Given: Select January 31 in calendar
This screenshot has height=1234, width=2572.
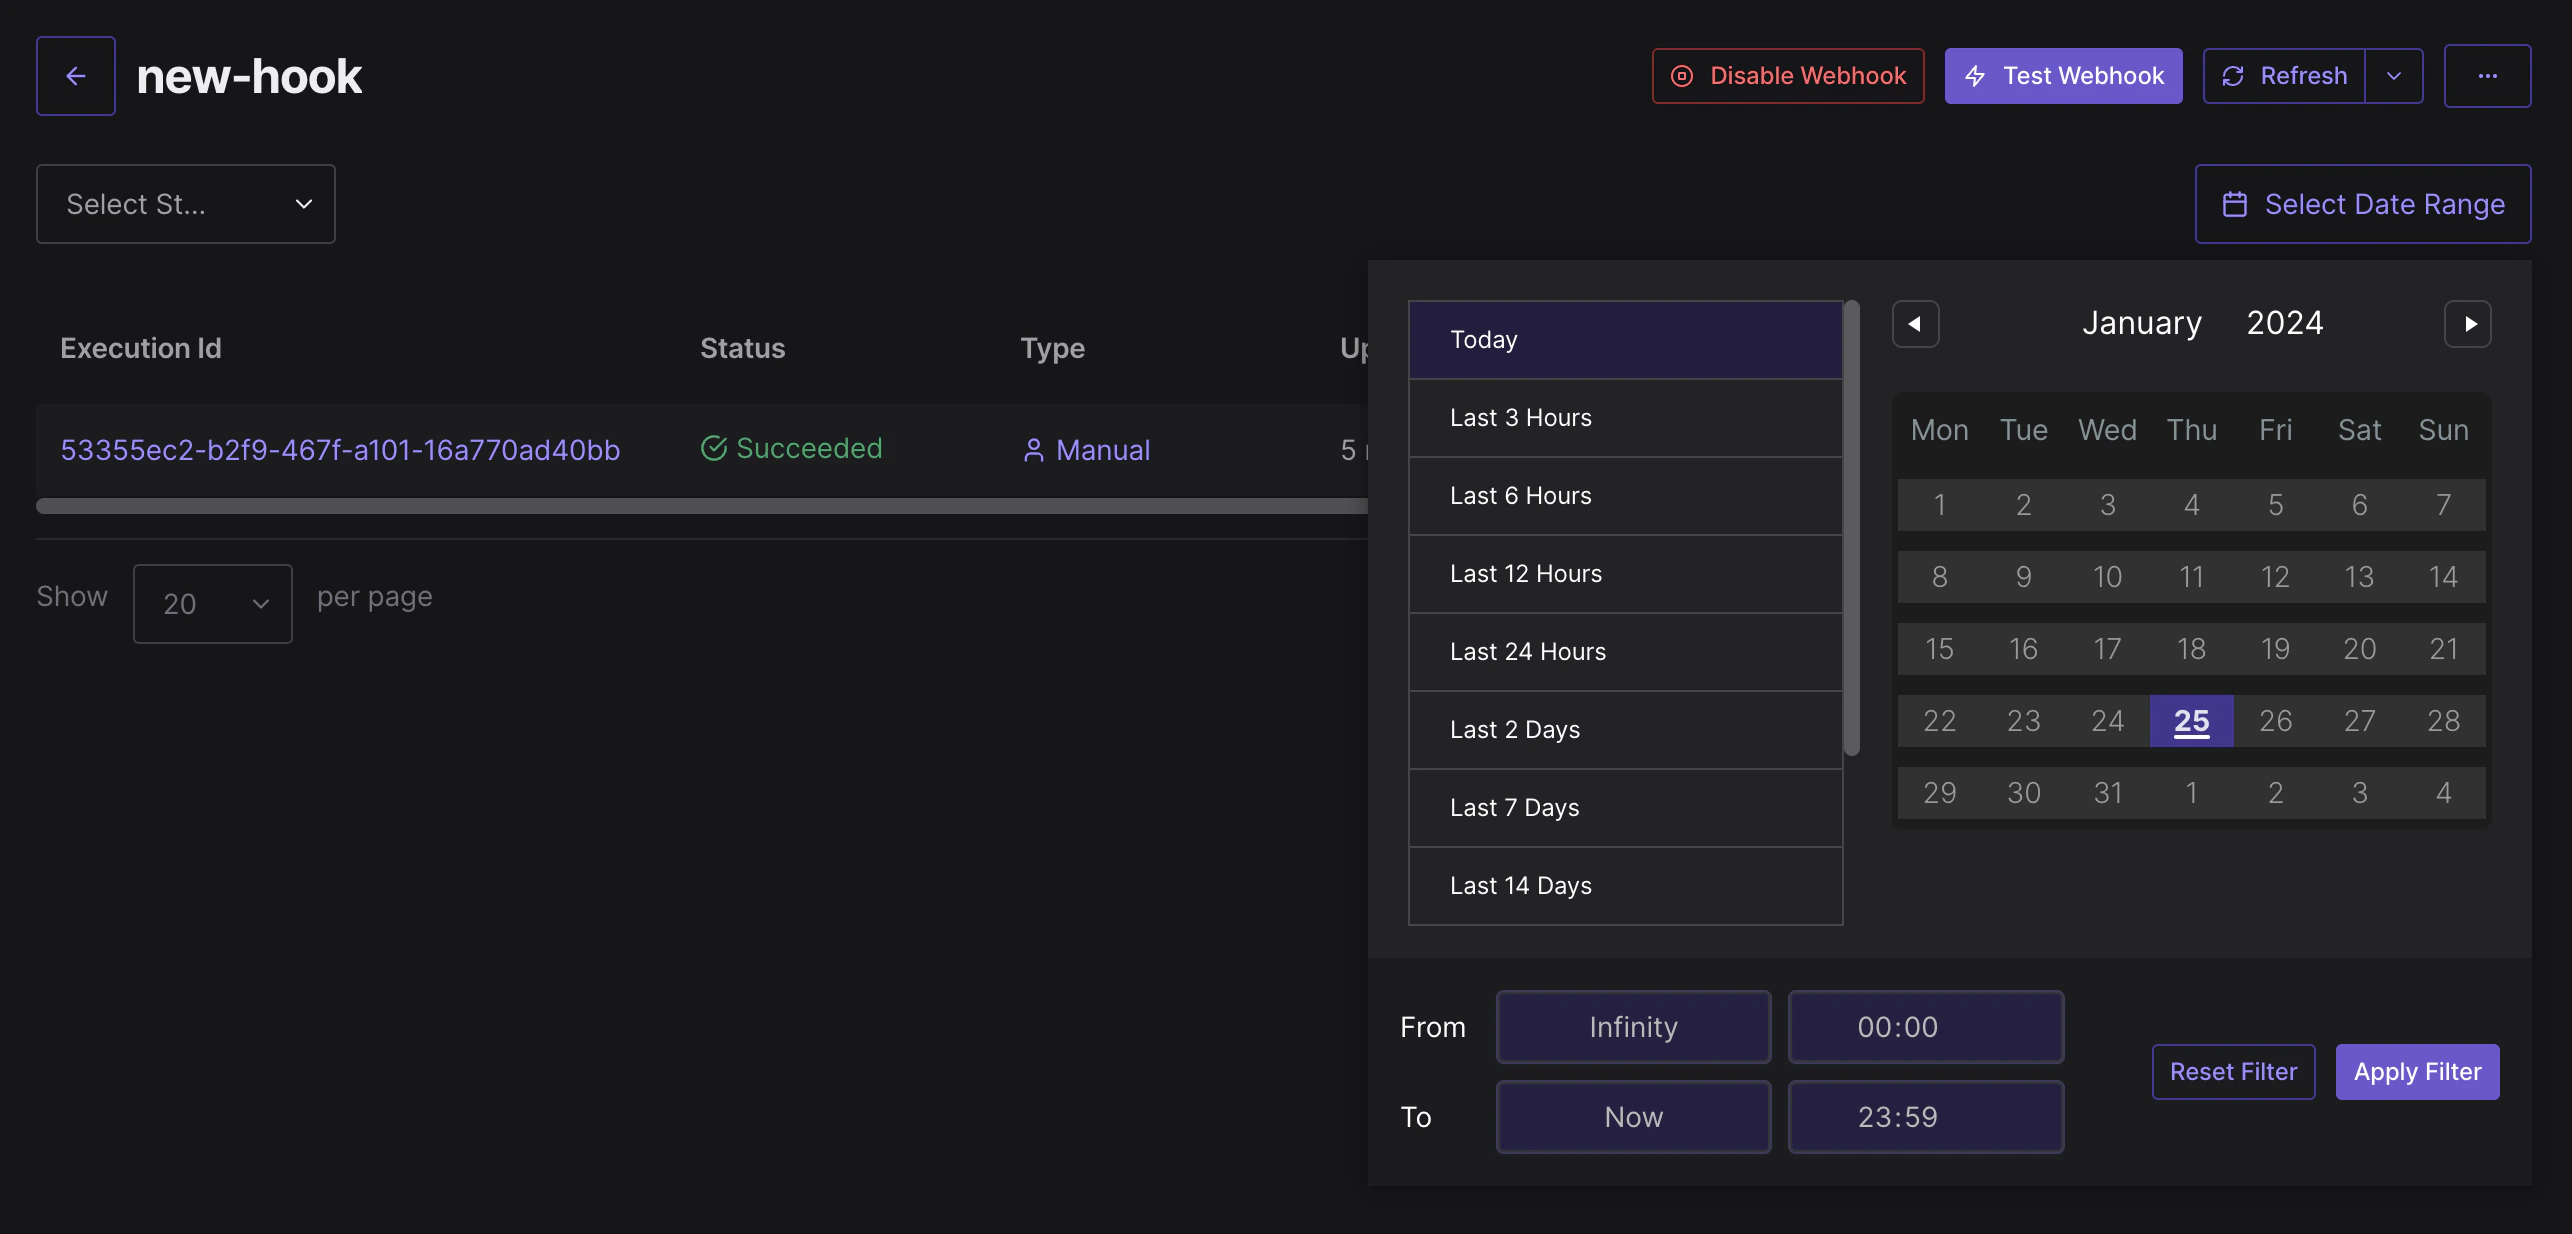Looking at the screenshot, I should pyautogui.click(x=2107, y=793).
